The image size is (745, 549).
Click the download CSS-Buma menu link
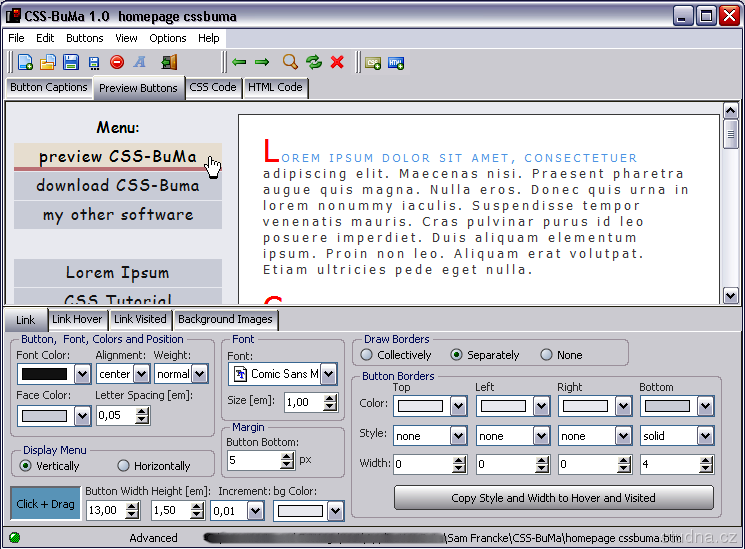pyautogui.click(x=118, y=186)
